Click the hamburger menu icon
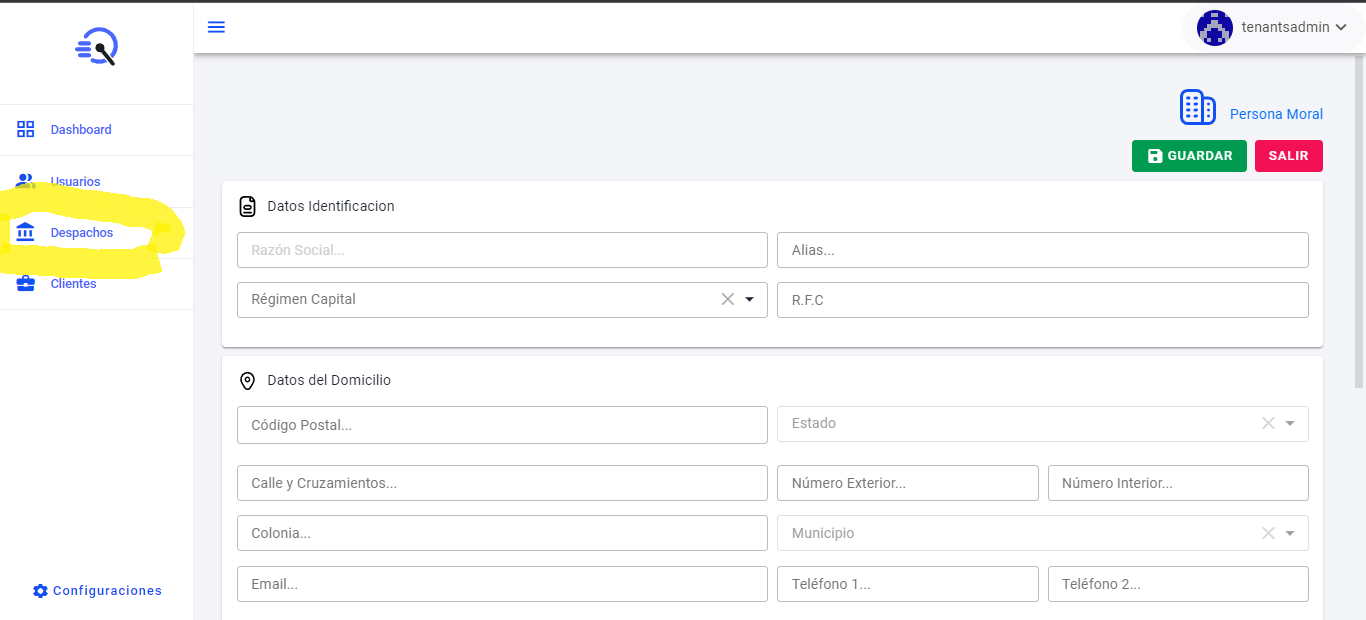 pyautogui.click(x=216, y=27)
